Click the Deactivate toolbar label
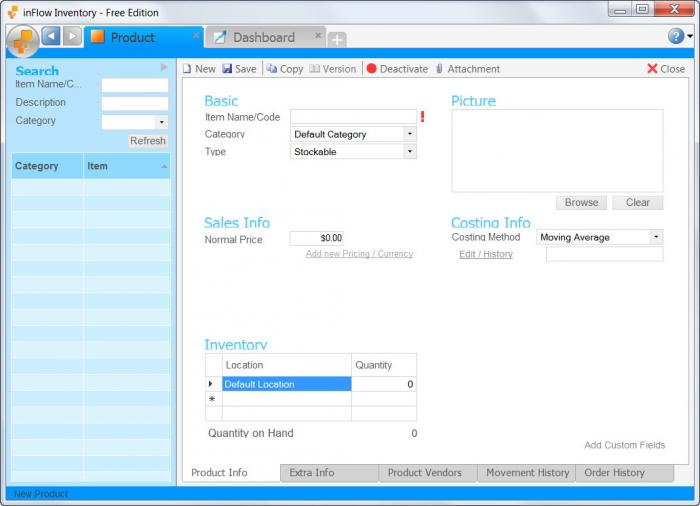This screenshot has width=700, height=506. coord(404,69)
